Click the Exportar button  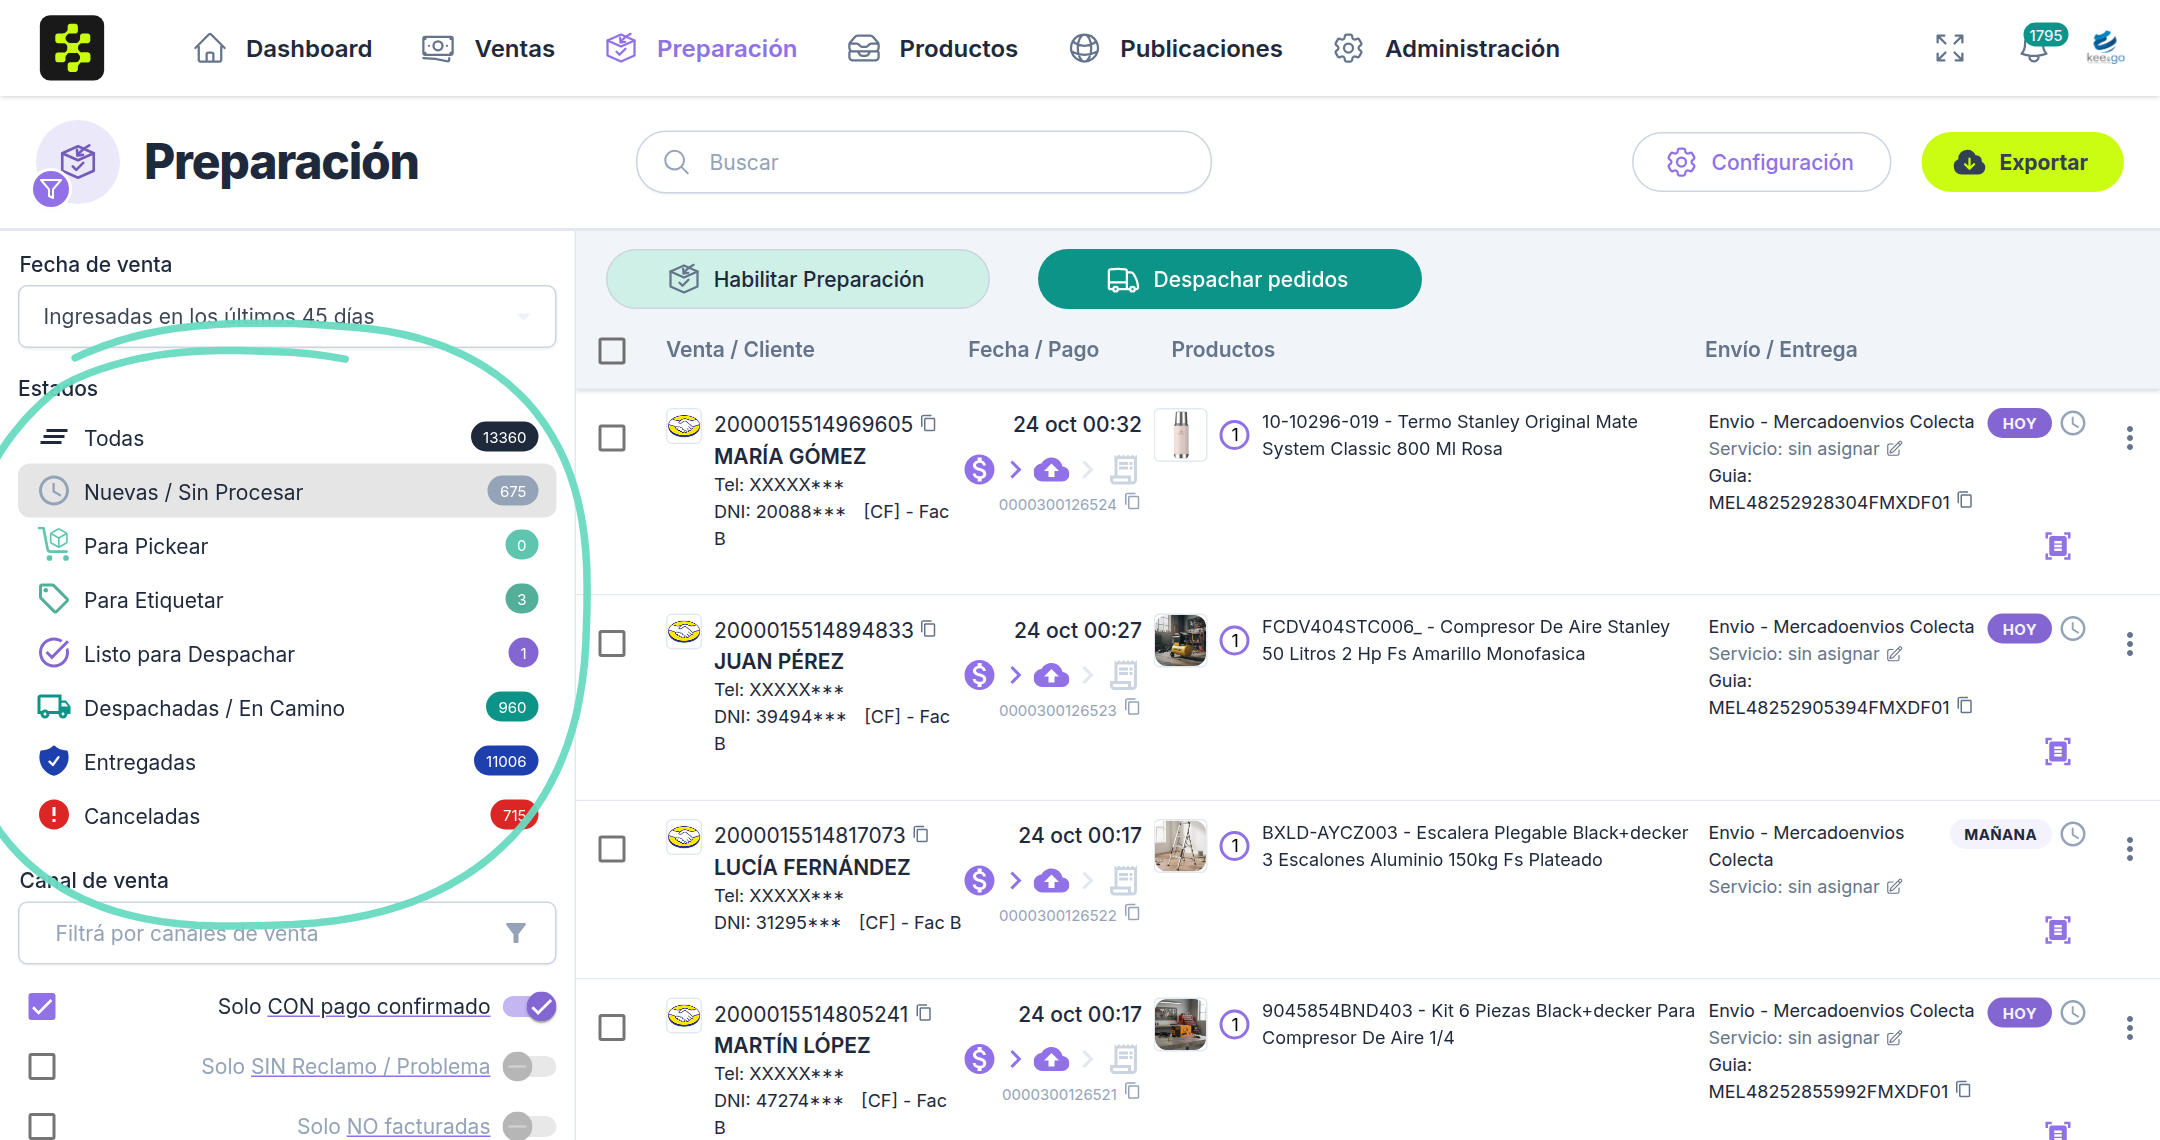pyautogui.click(x=2022, y=162)
